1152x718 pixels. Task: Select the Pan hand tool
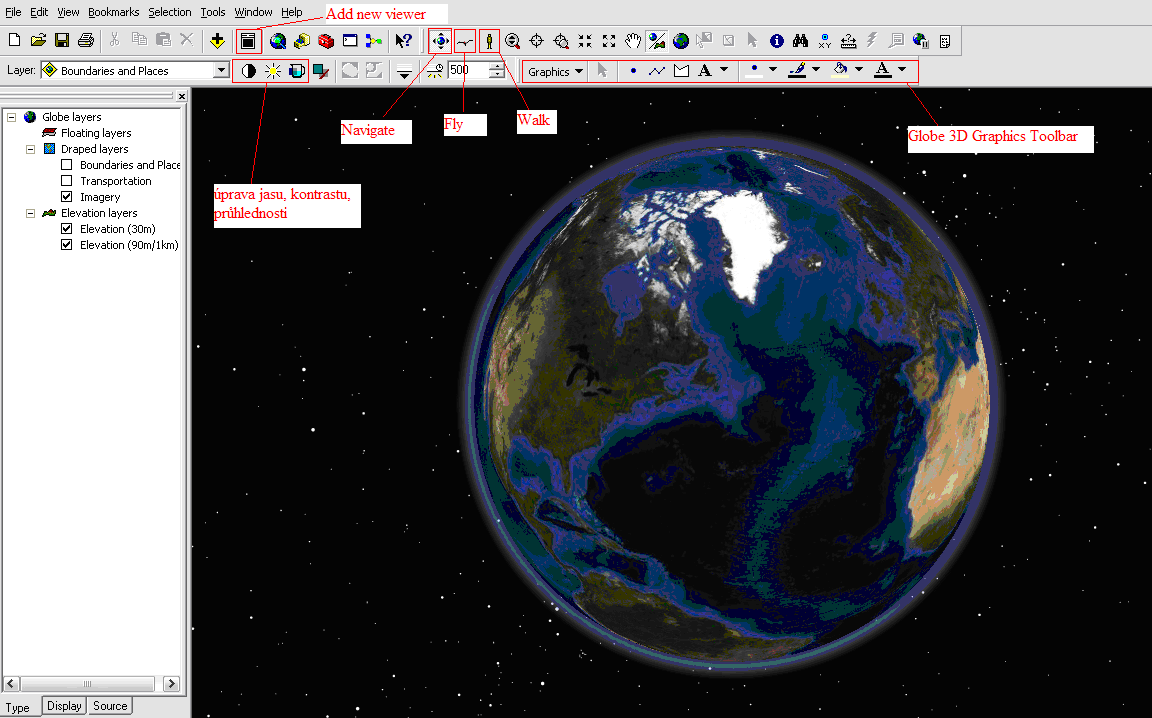(633, 41)
